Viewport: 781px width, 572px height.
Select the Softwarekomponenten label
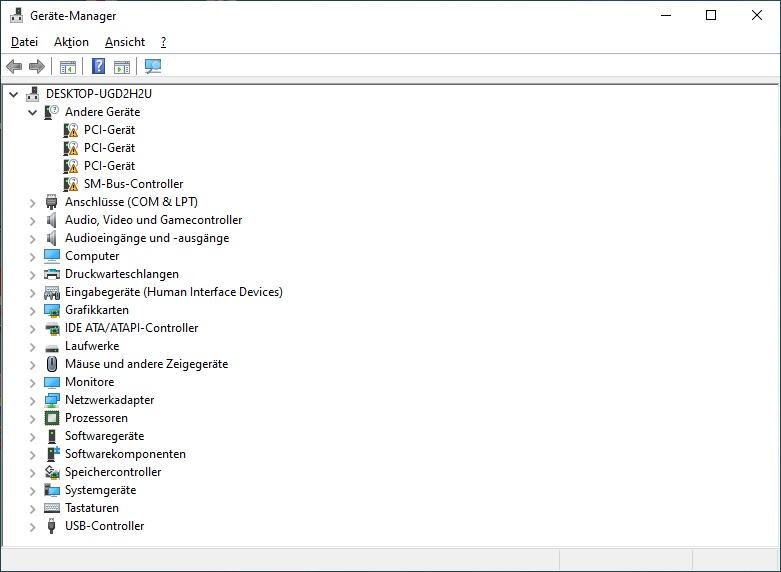click(126, 454)
